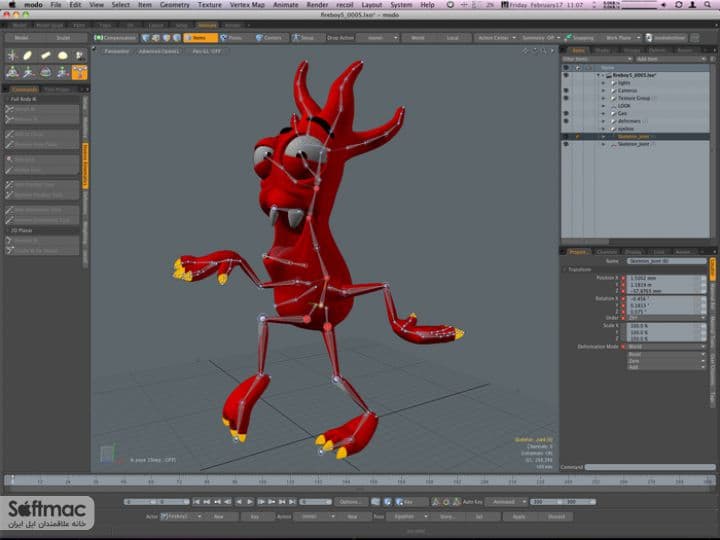Open the Animate menu
Screen dimensions: 720x540
(286, 5)
